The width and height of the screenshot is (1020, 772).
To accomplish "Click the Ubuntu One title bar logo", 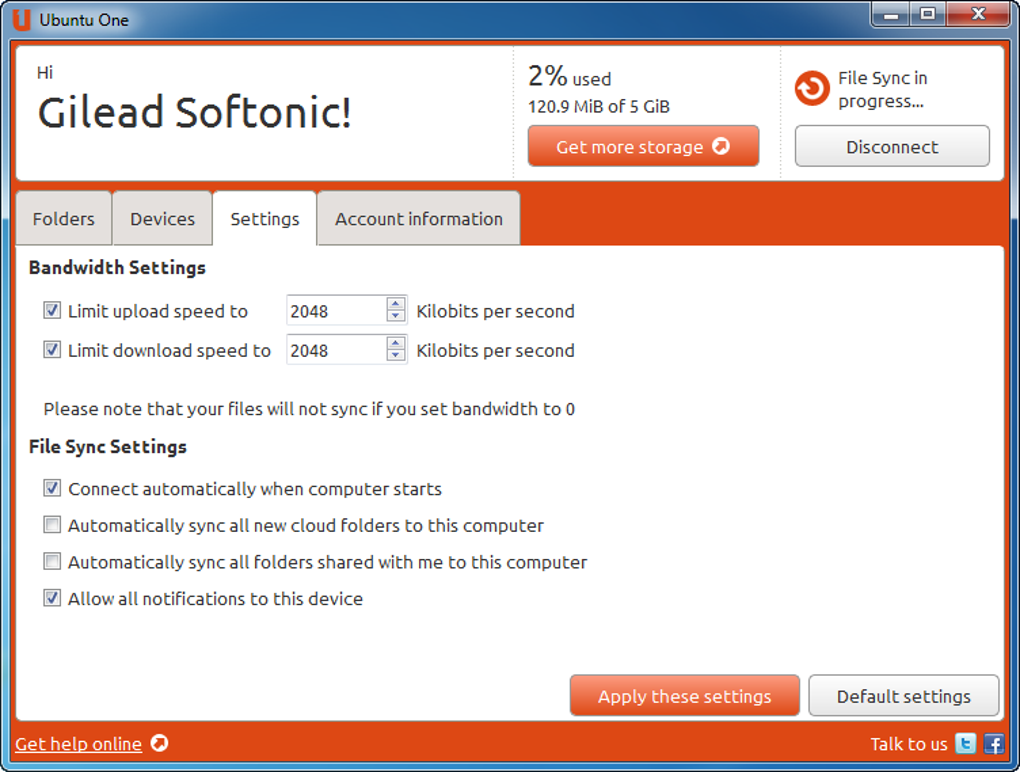I will [x=21, y=19].
